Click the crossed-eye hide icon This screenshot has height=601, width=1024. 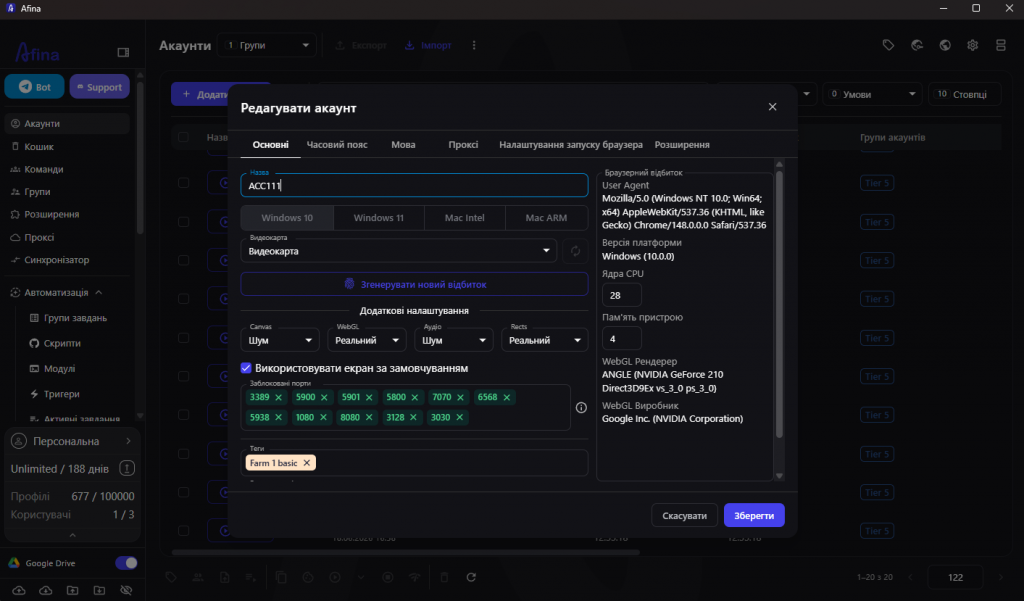(x=126, y=591)
